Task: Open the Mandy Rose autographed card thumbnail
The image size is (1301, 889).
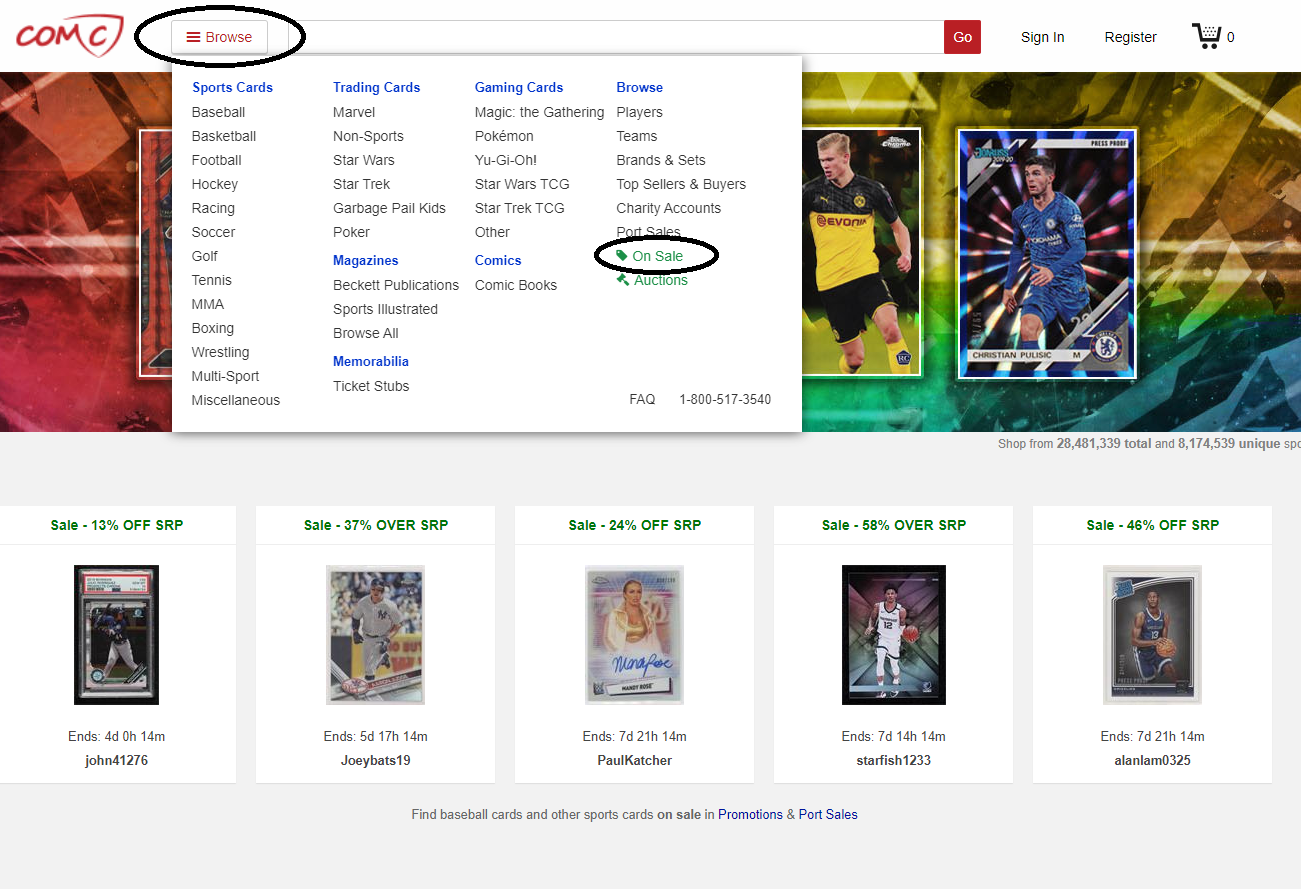Action: pos(634,635)
